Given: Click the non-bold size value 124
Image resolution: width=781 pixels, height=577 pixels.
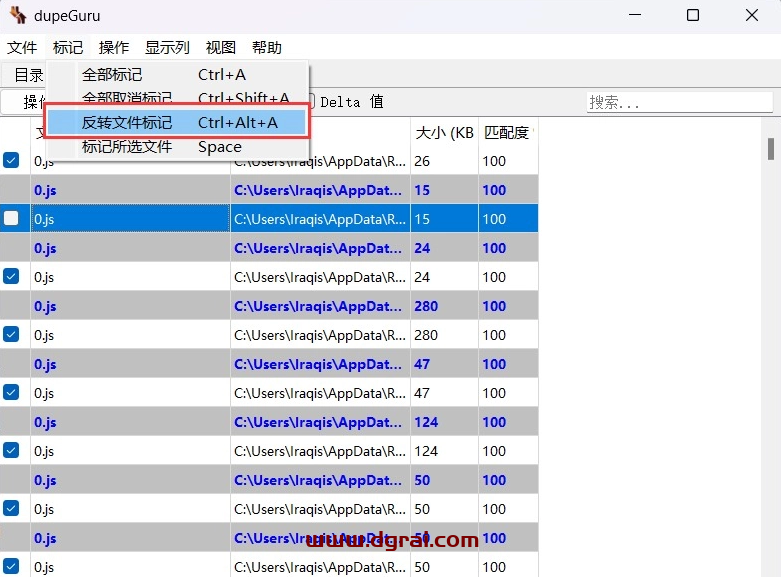Looking at the screenshot, I should (x=426, y=451).
